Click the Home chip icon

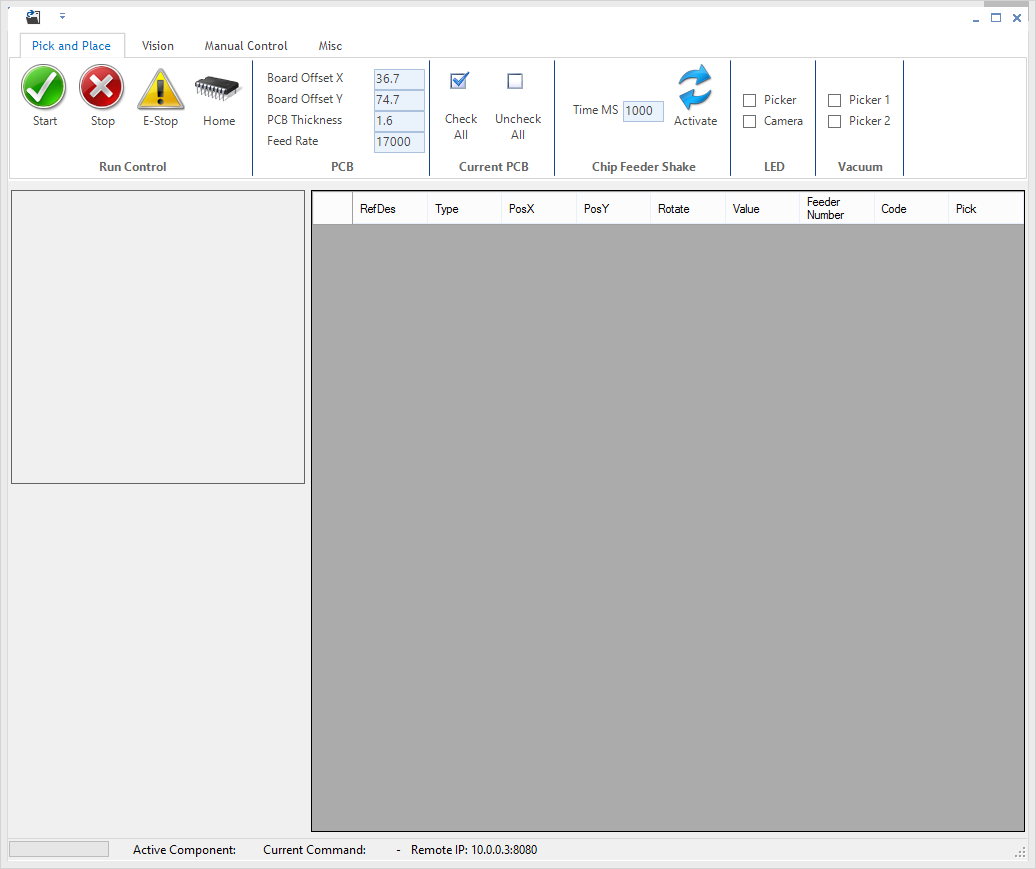point(218,89)
